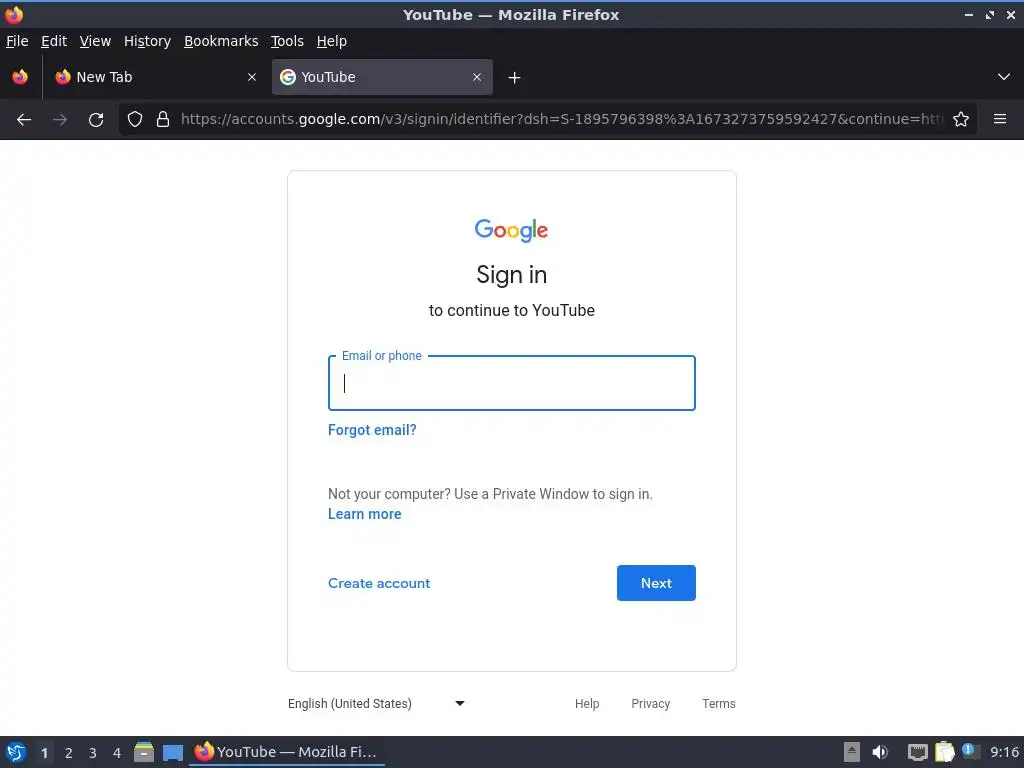1024x768 pixels.
Task: Focus the Email or phone field
Action: [x=512, y=383]
